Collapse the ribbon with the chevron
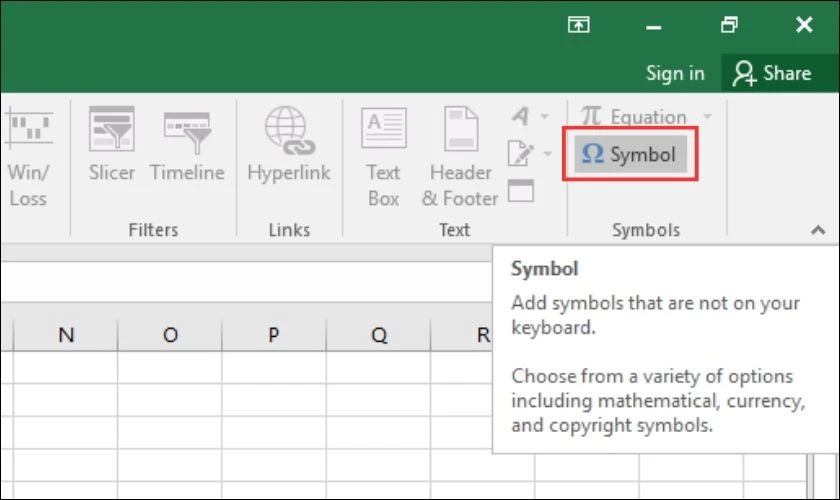This screenshot has width=840, height=500. pos(818,230)
